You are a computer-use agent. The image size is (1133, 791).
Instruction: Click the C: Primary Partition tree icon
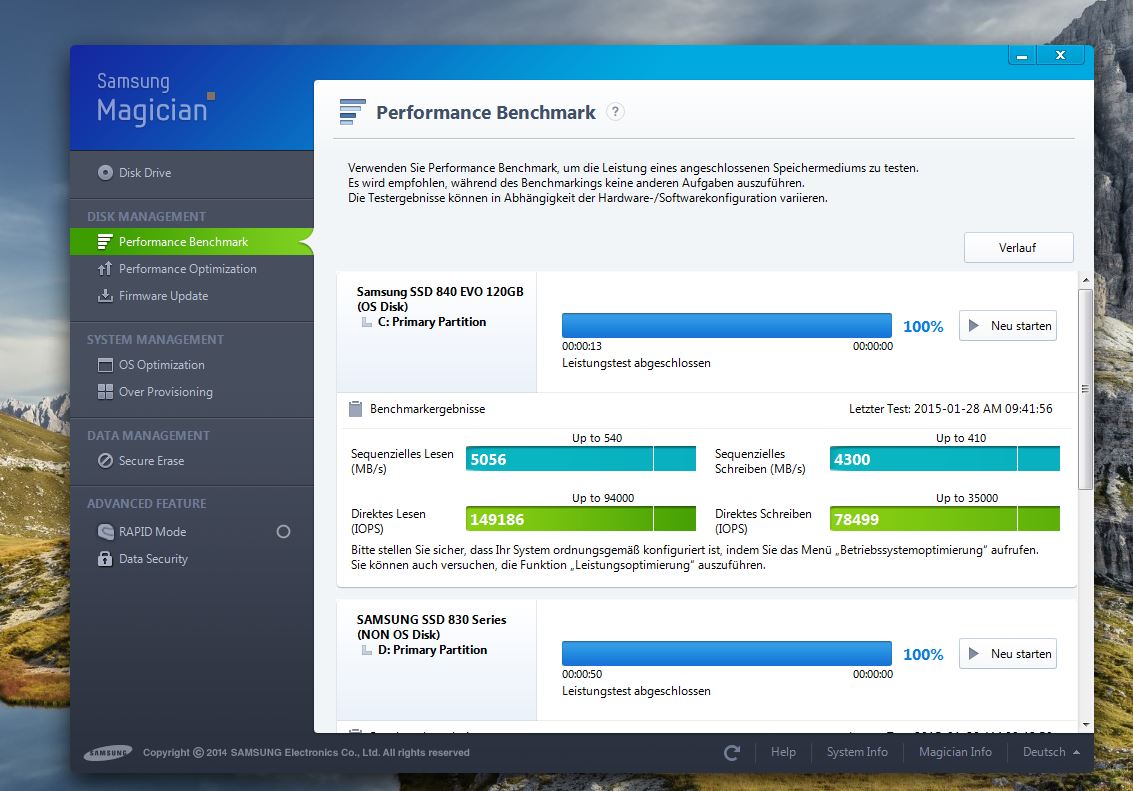click(x=367, y=322)
